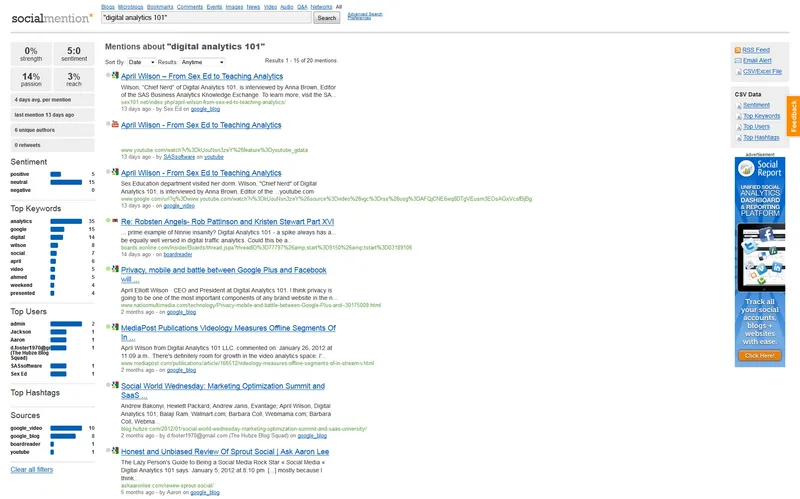Click the boardreader source link under Robsten result
800x499 pixels.
pyautogui.click(x=178, y=255)
